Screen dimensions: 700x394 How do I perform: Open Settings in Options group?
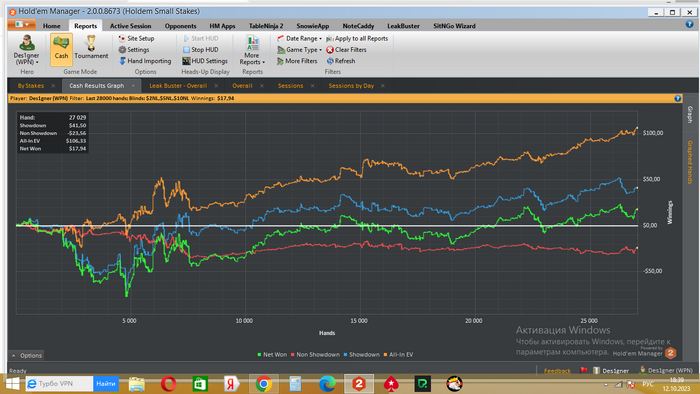133,50
